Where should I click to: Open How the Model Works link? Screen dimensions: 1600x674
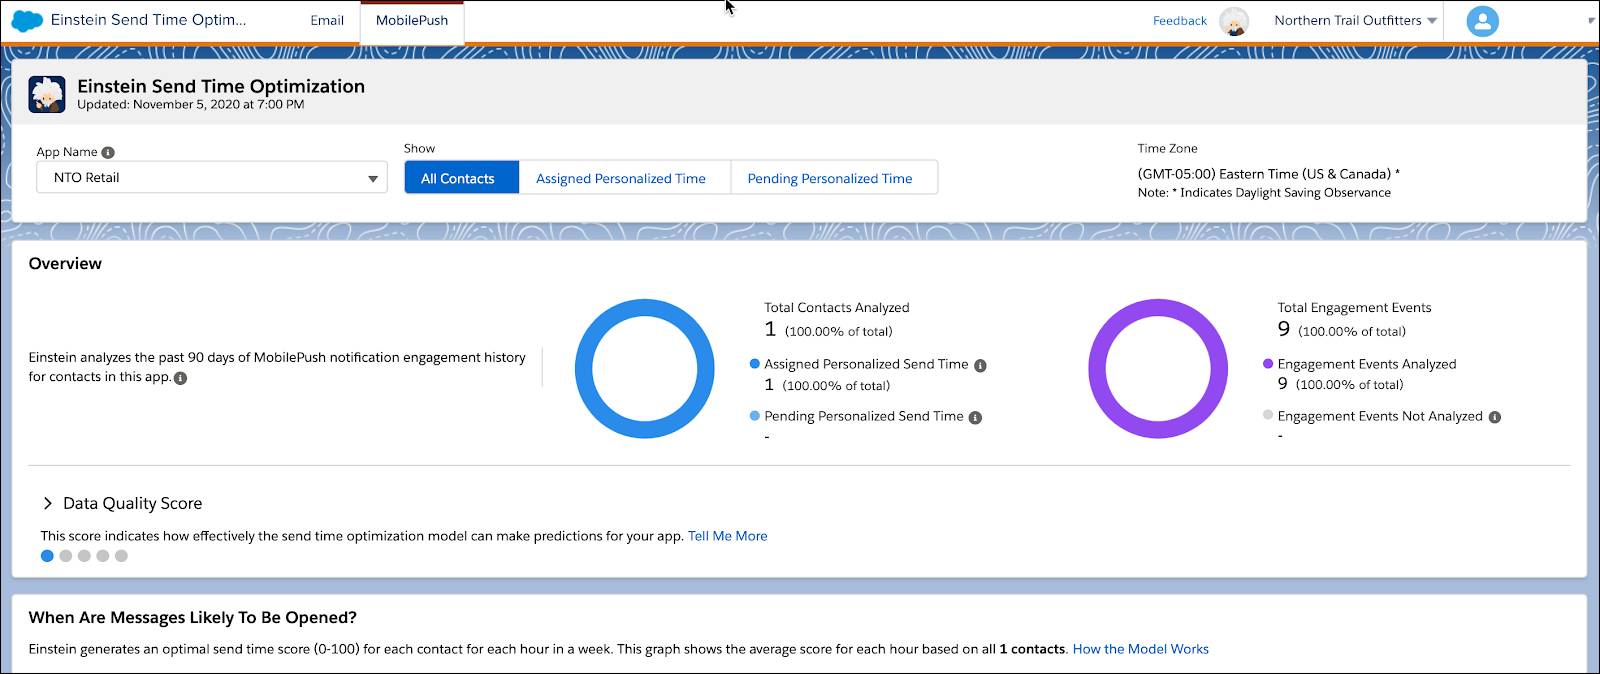[x=1141, y=649]
